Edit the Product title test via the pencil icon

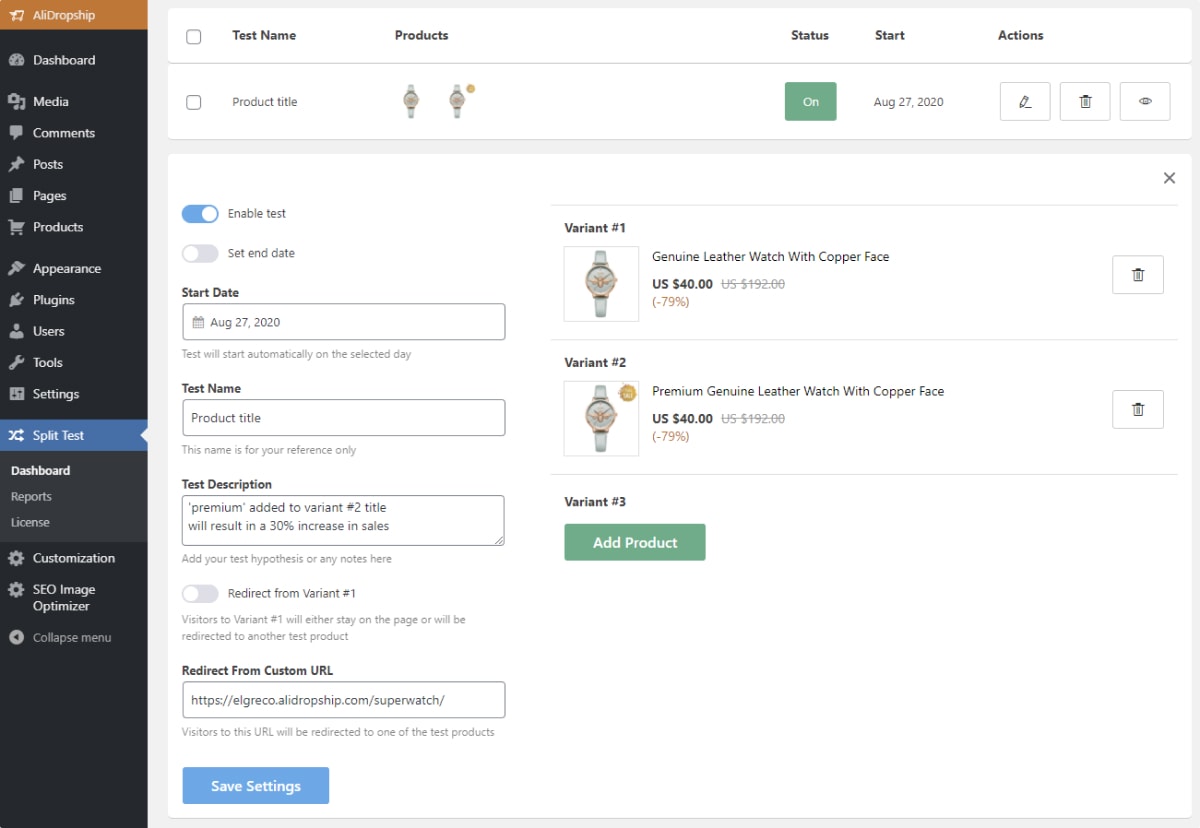(1024, 101)
